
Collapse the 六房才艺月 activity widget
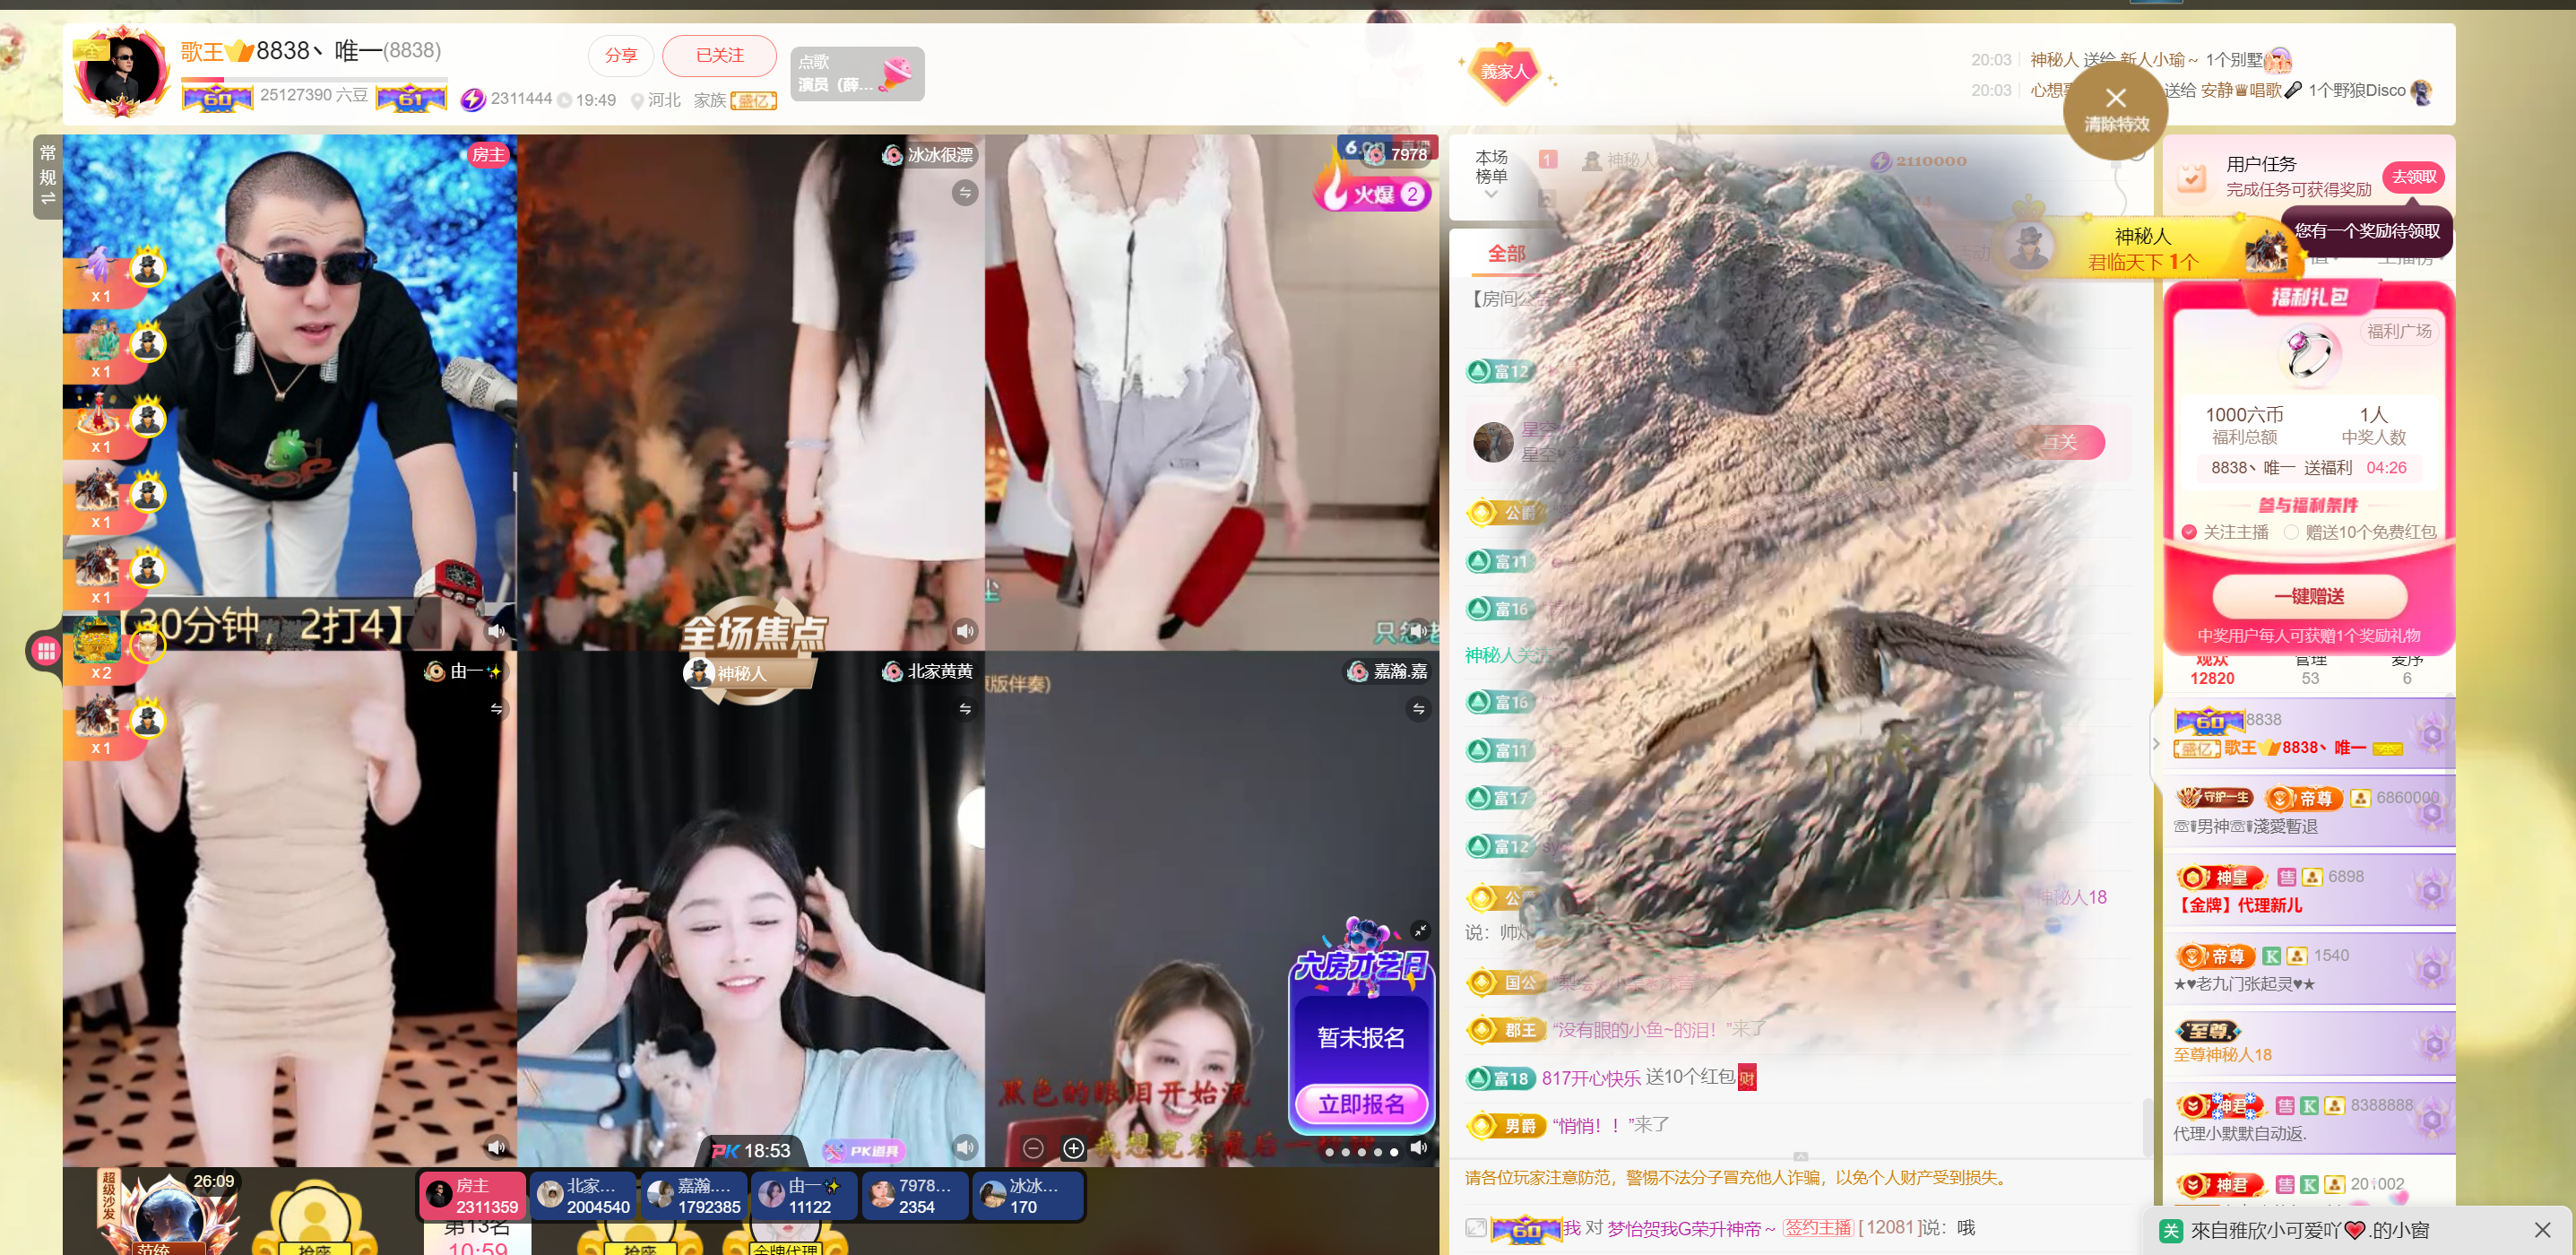pos(1420,930)
